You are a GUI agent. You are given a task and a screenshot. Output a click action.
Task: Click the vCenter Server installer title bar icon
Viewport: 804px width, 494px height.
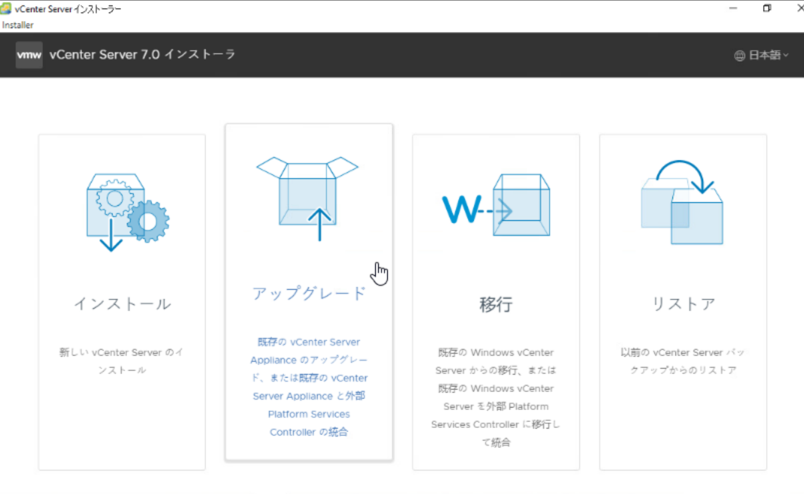point(6,9)
